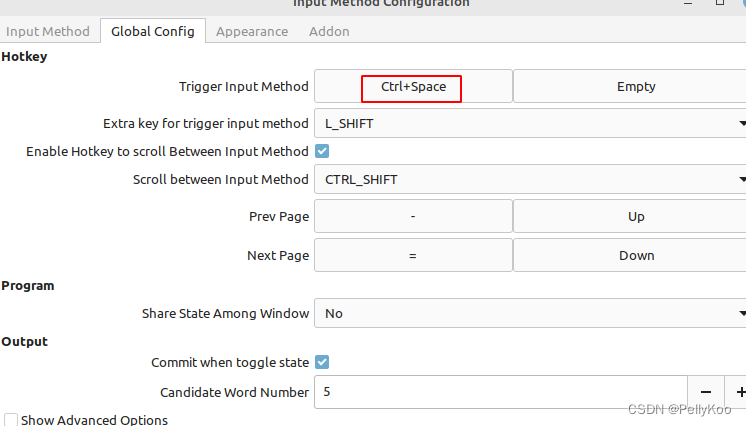Change the Next Page equals key button

pyautogui.click(x=413, y=255)
